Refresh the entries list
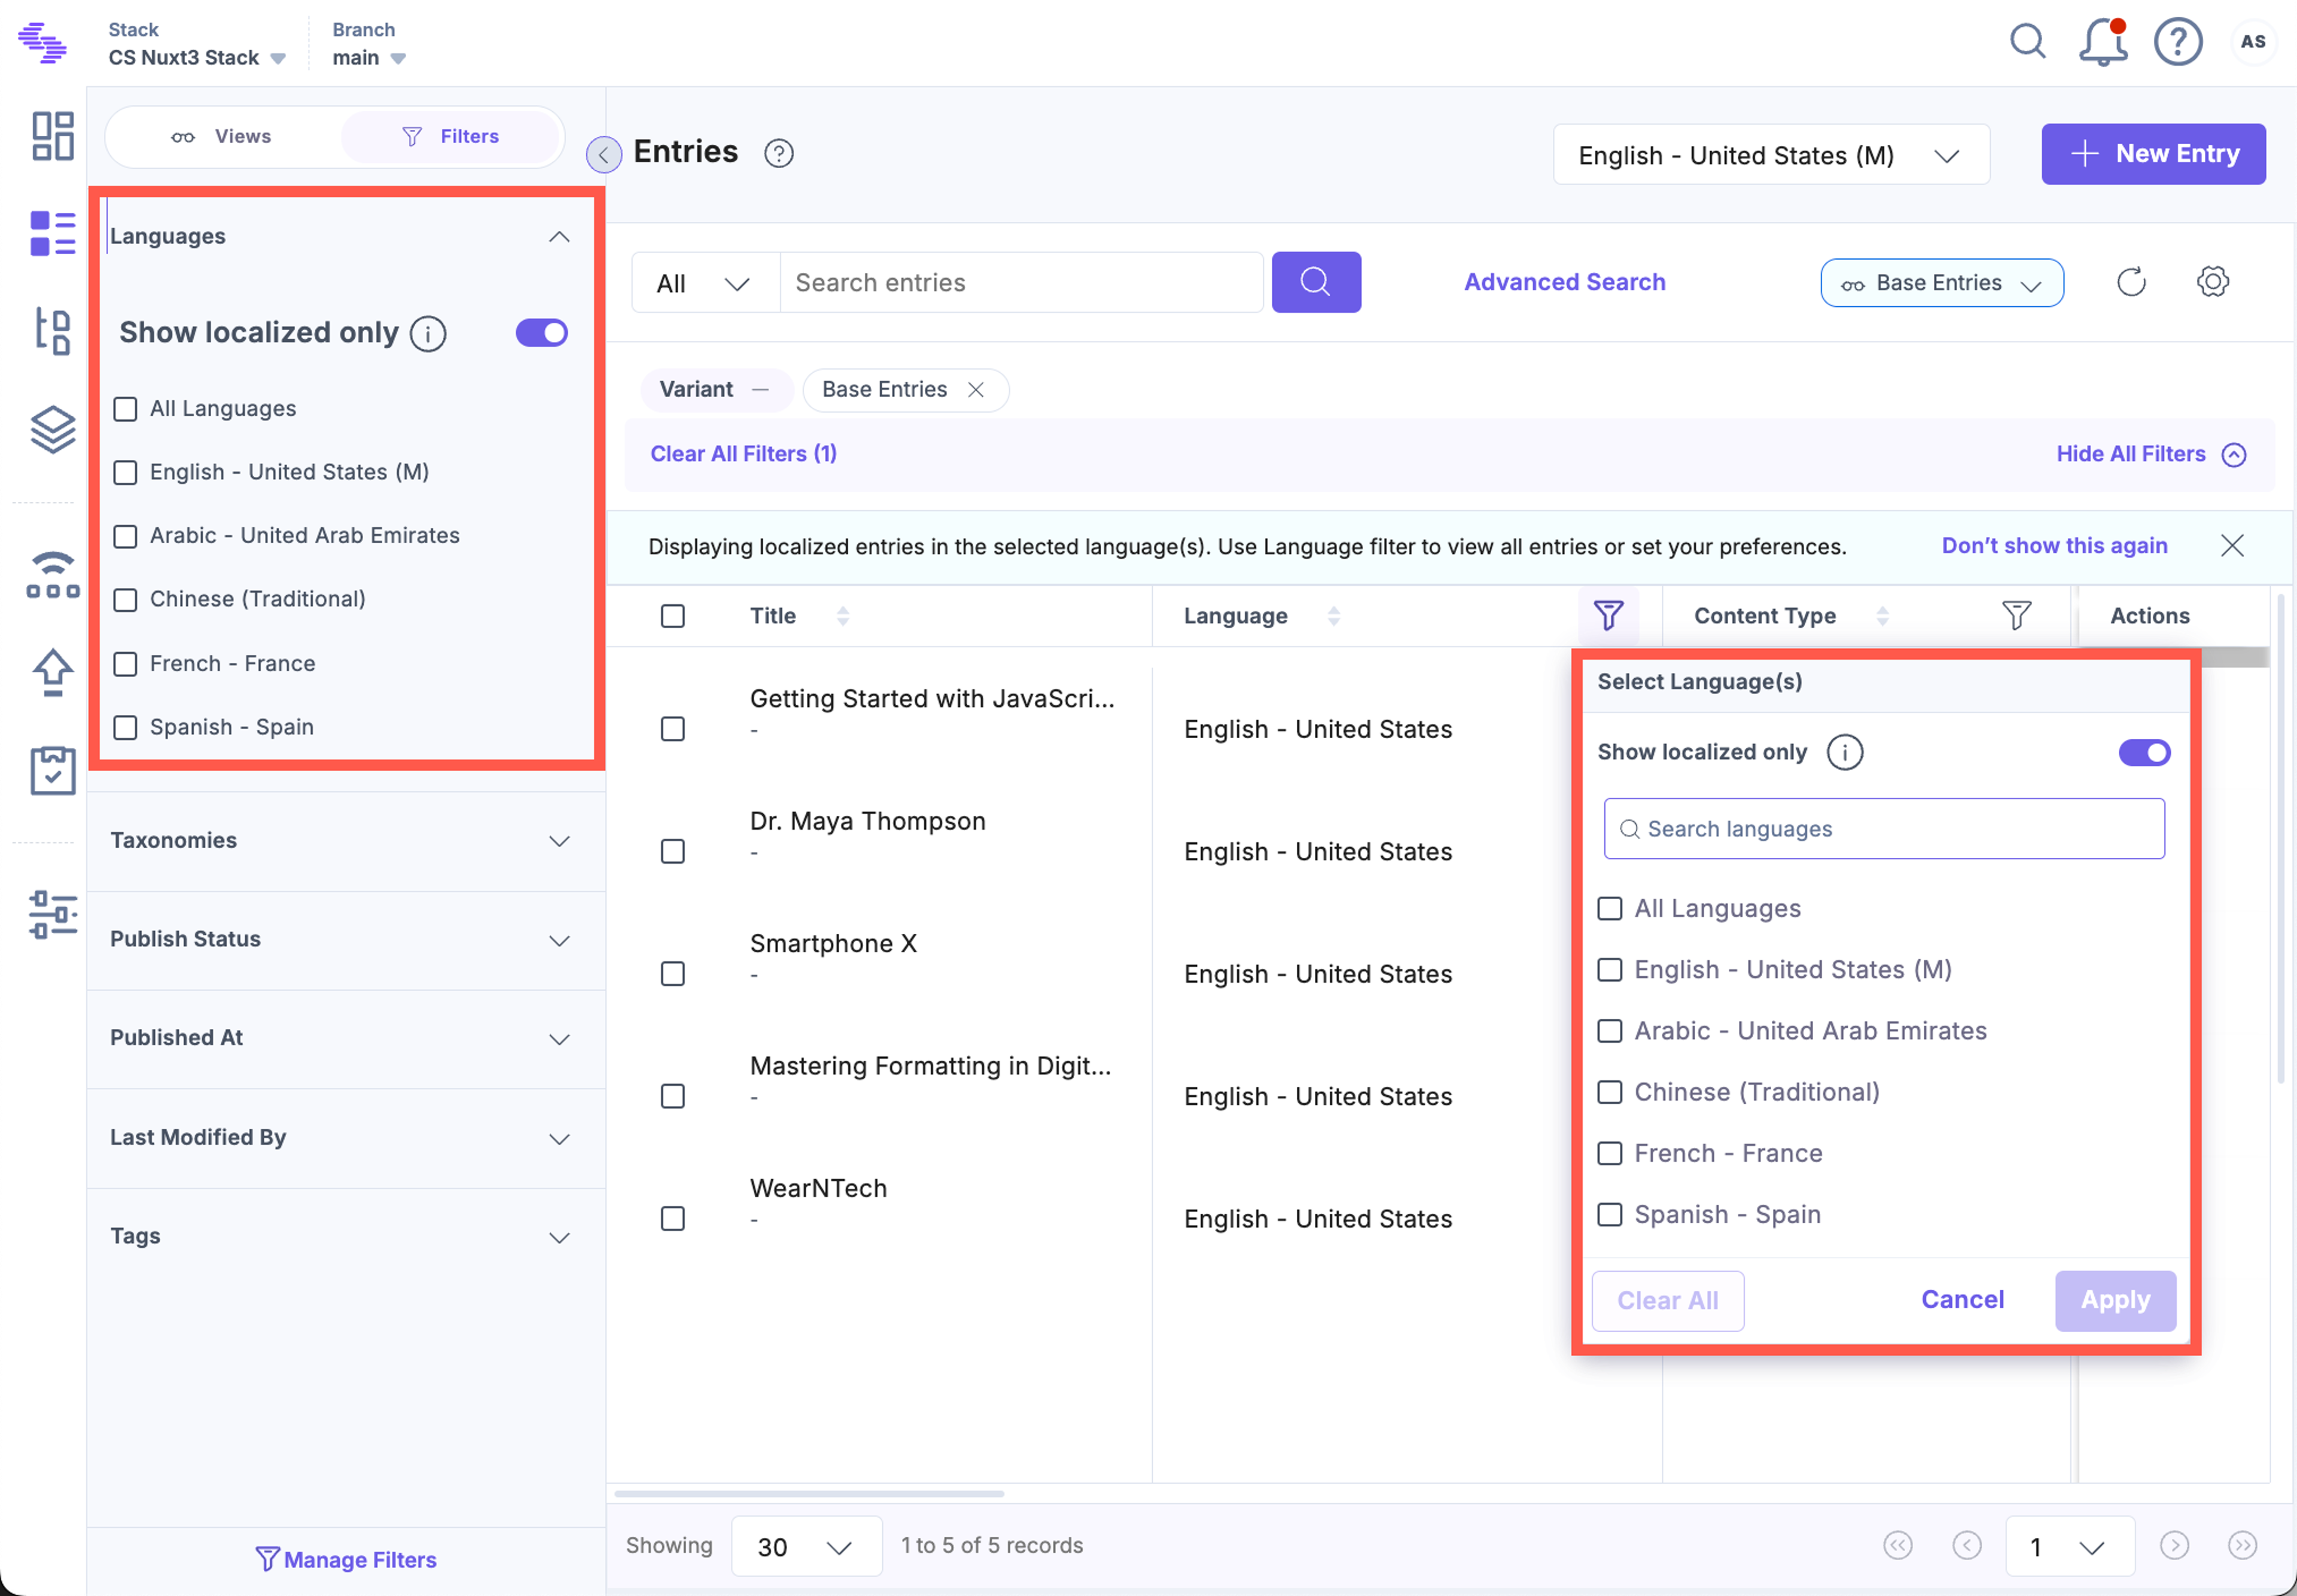 pos(2131,282)
